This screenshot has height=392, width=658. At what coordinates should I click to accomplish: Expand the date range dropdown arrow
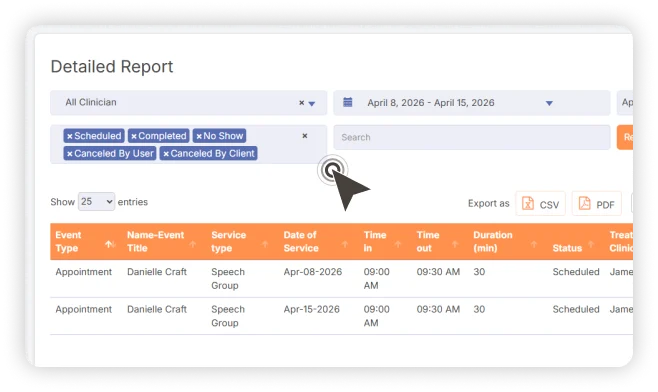pyautogui.click(x=549, y=103)
